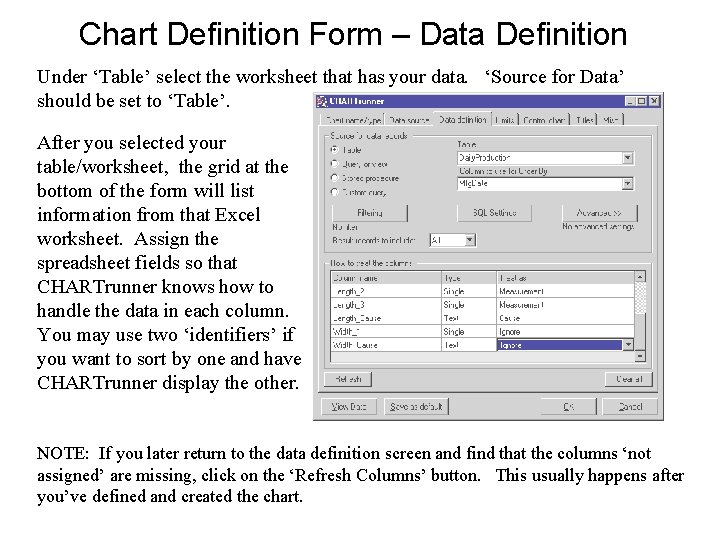
Task: Minimize the CHARTrunner window
Action: click(x=630, y=101)
